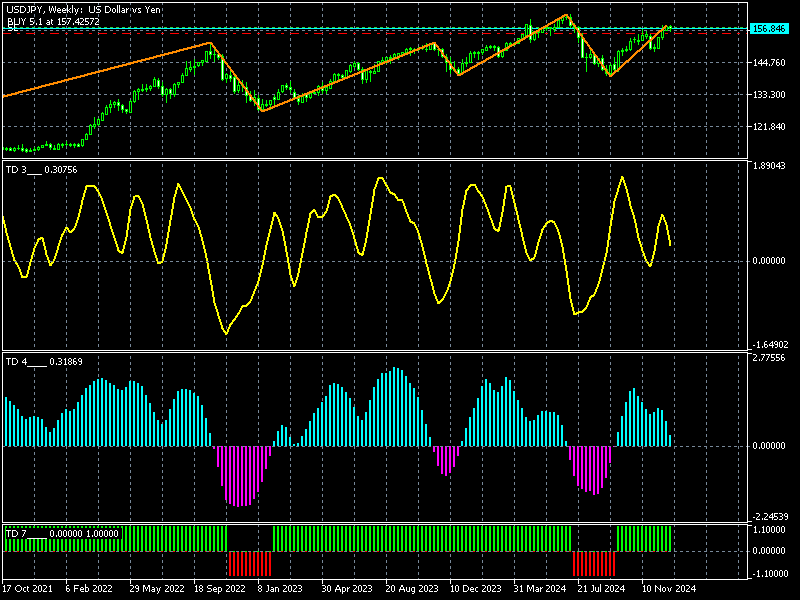Click the 6 Feb 2022 date label
The image size is (800, 600).
point(89,588)
